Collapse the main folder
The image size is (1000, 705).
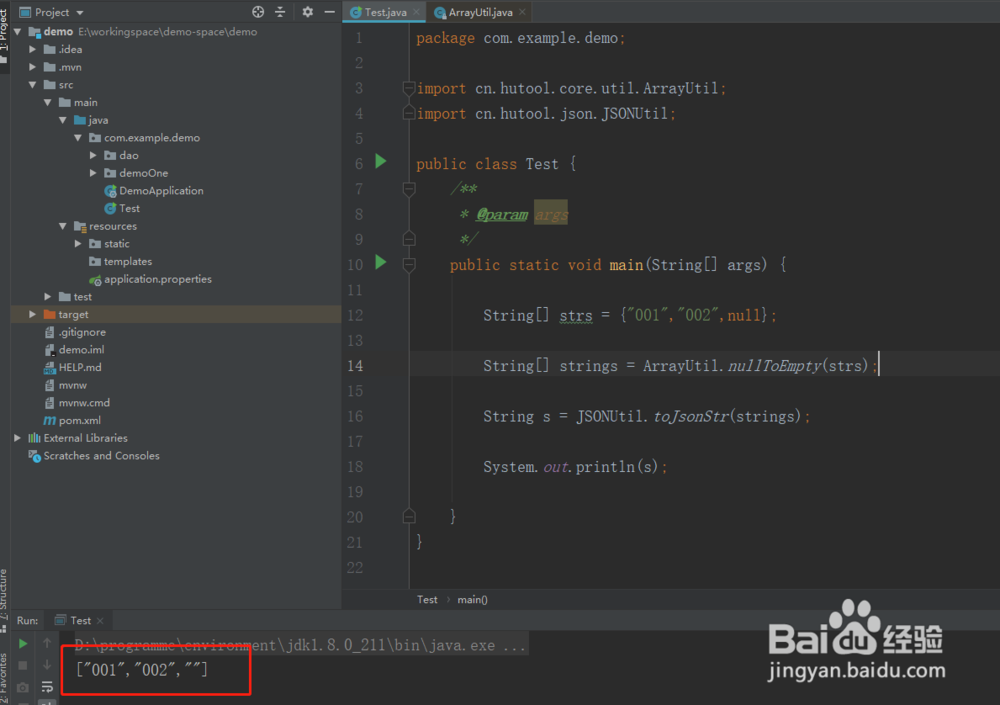pos(48,102)
